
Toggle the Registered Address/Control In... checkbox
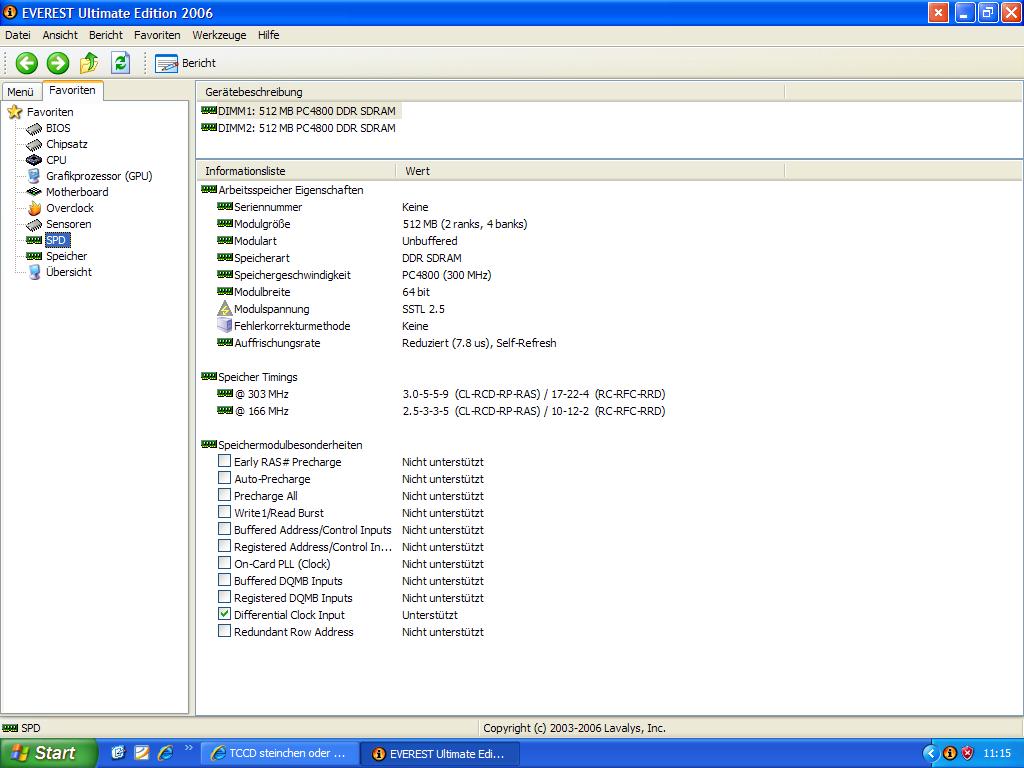point(224,546)
